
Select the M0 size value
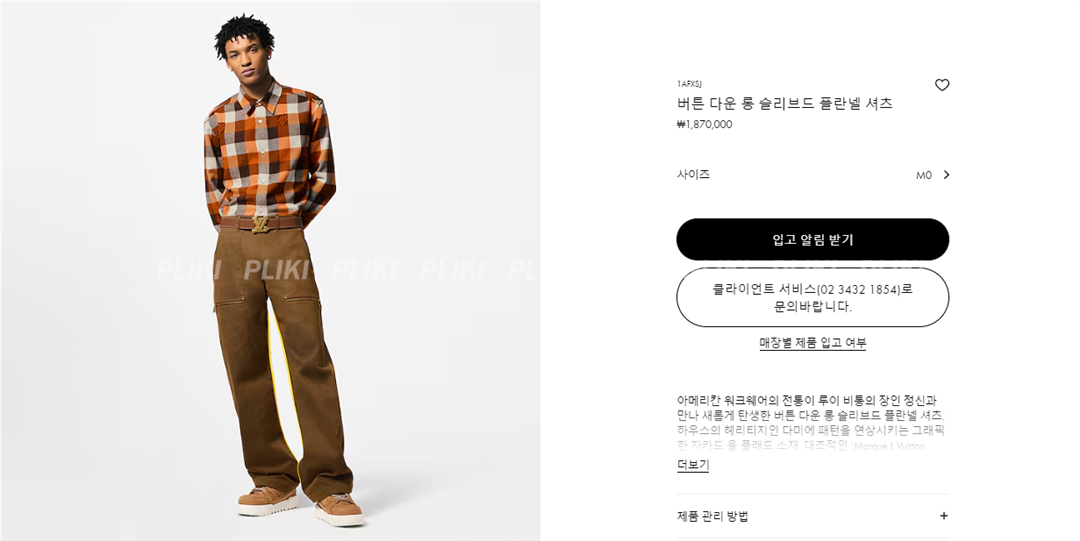924,175
